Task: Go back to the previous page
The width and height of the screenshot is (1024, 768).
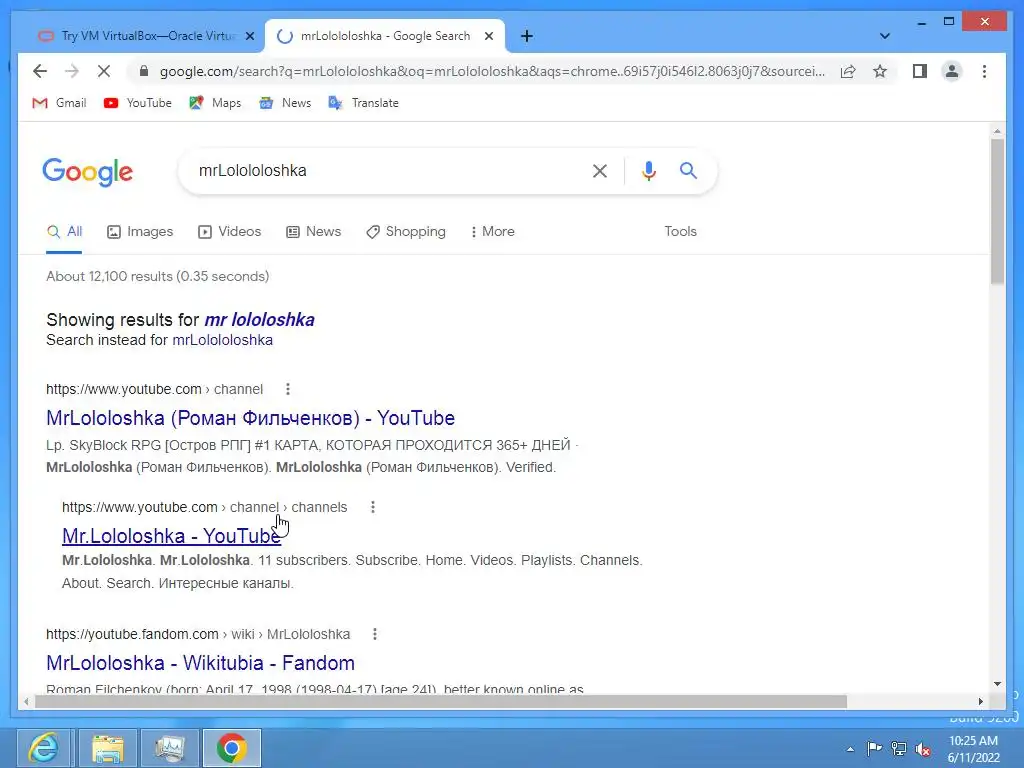Action: tap(40, 71)
